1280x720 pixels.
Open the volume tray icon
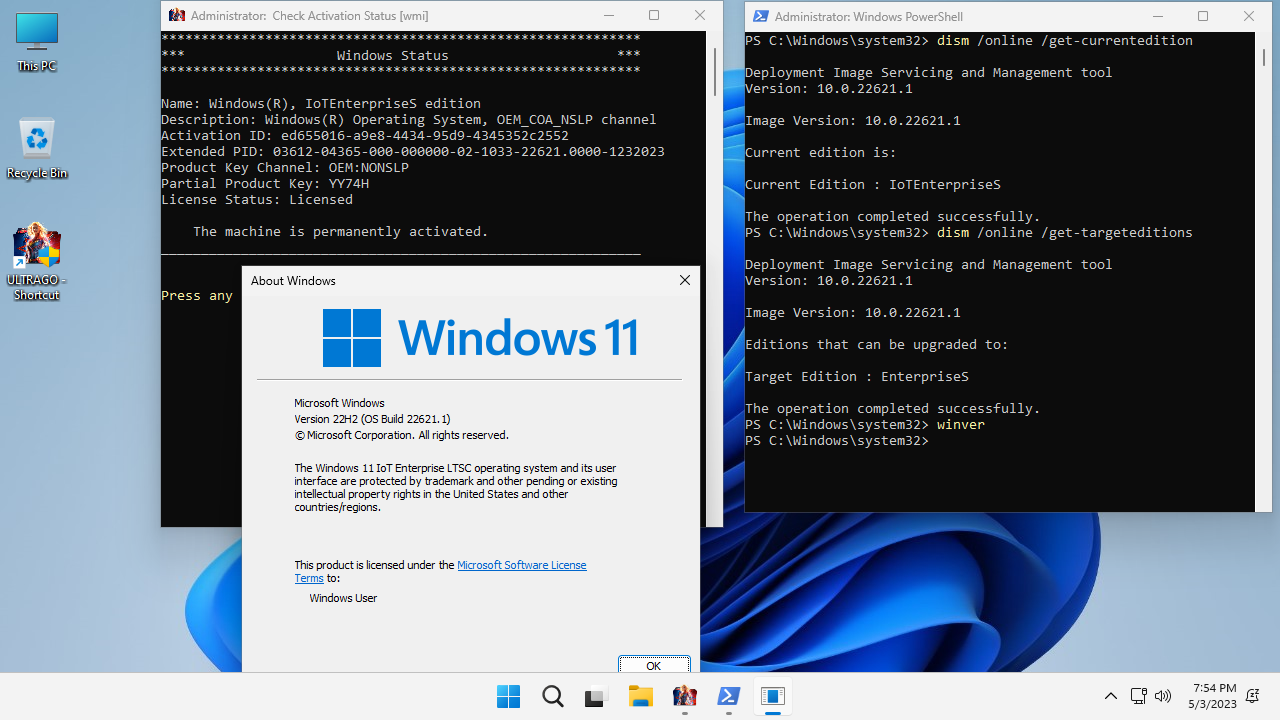click(x=1162, y=696)
